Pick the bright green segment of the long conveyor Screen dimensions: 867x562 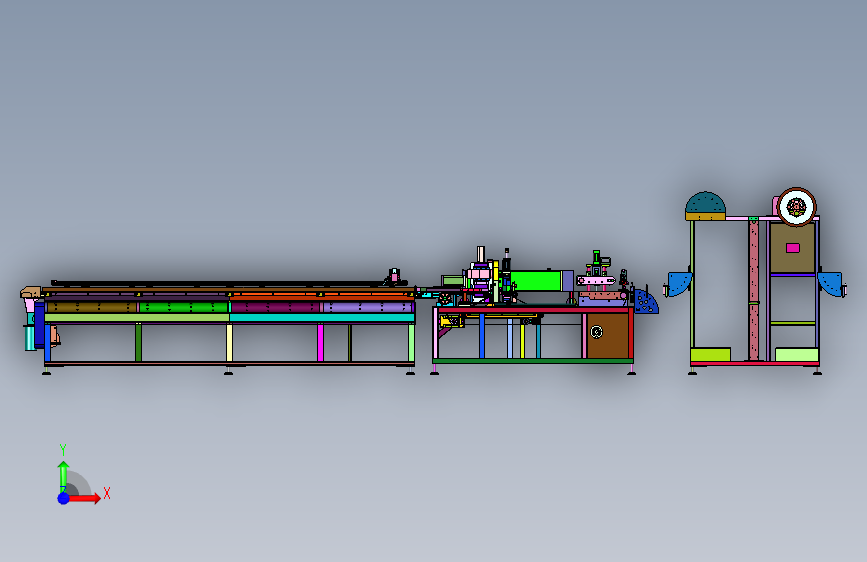tap(184, 307)
